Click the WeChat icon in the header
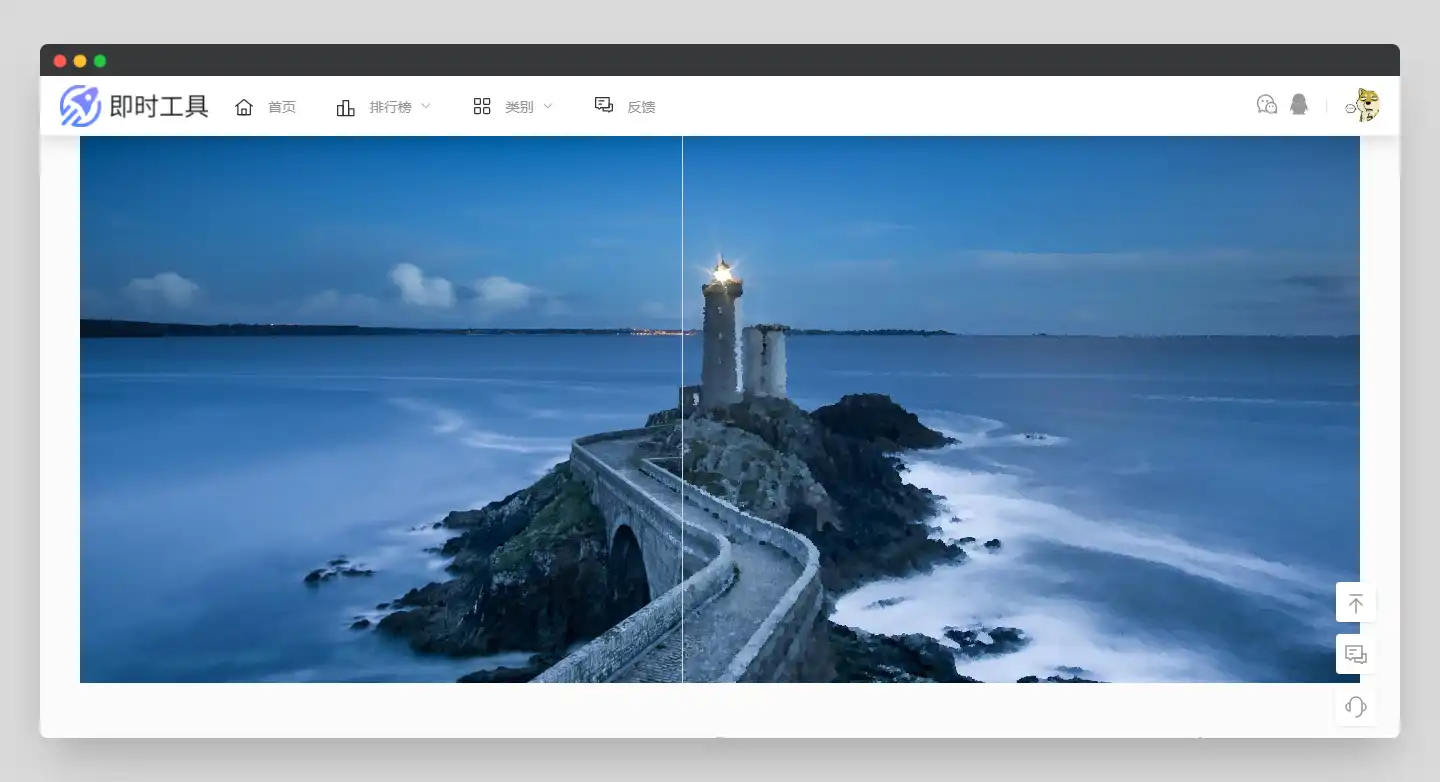 (1267, 104)
